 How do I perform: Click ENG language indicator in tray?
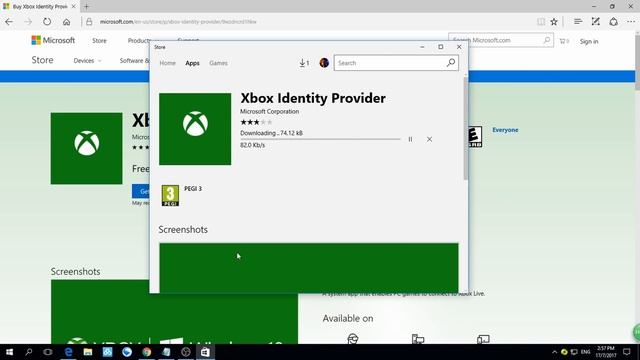point(585,352)
